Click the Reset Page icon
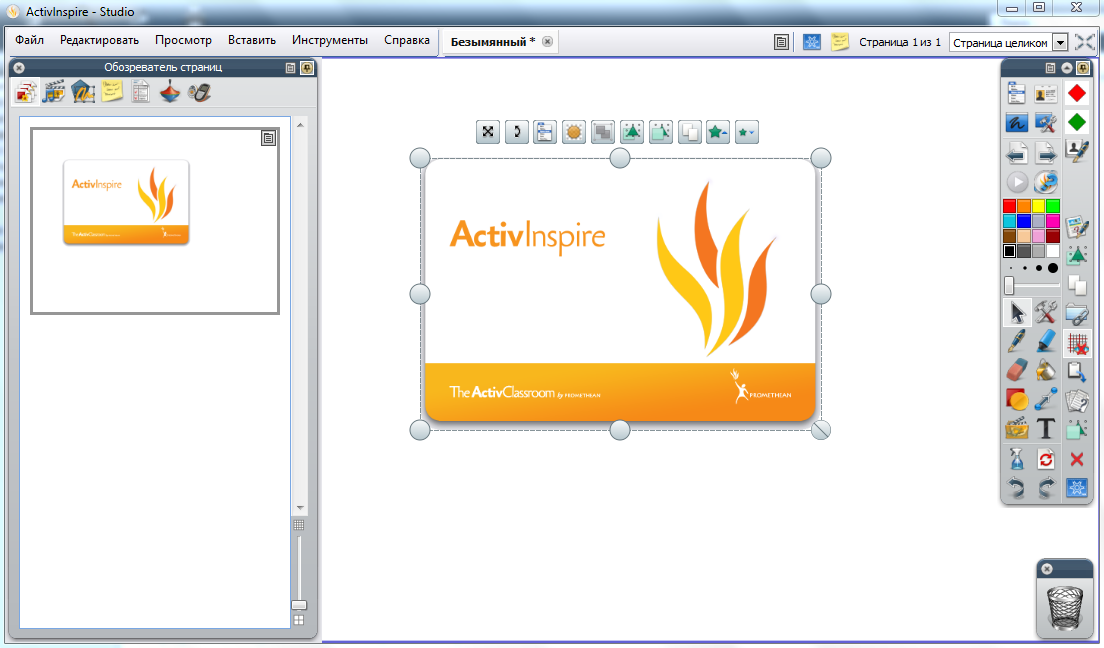 pyautogui.click(x=1046, y=459)
